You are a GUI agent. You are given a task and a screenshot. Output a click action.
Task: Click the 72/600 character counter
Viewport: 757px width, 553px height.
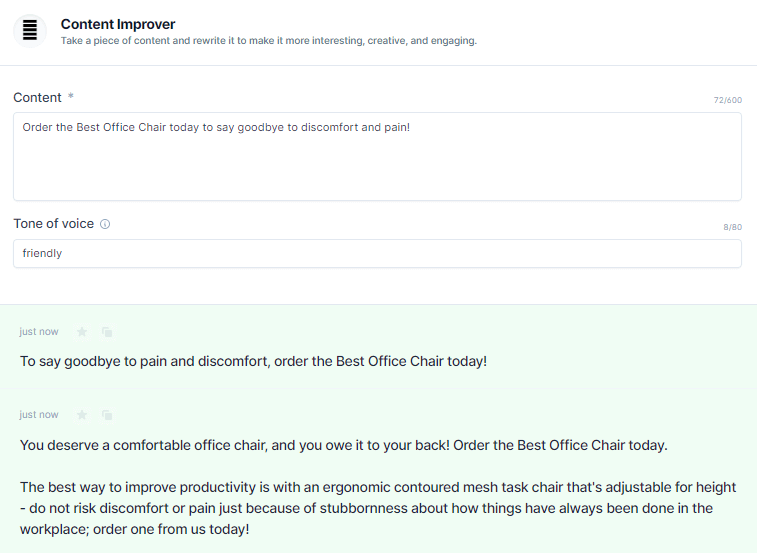[728, 100]
